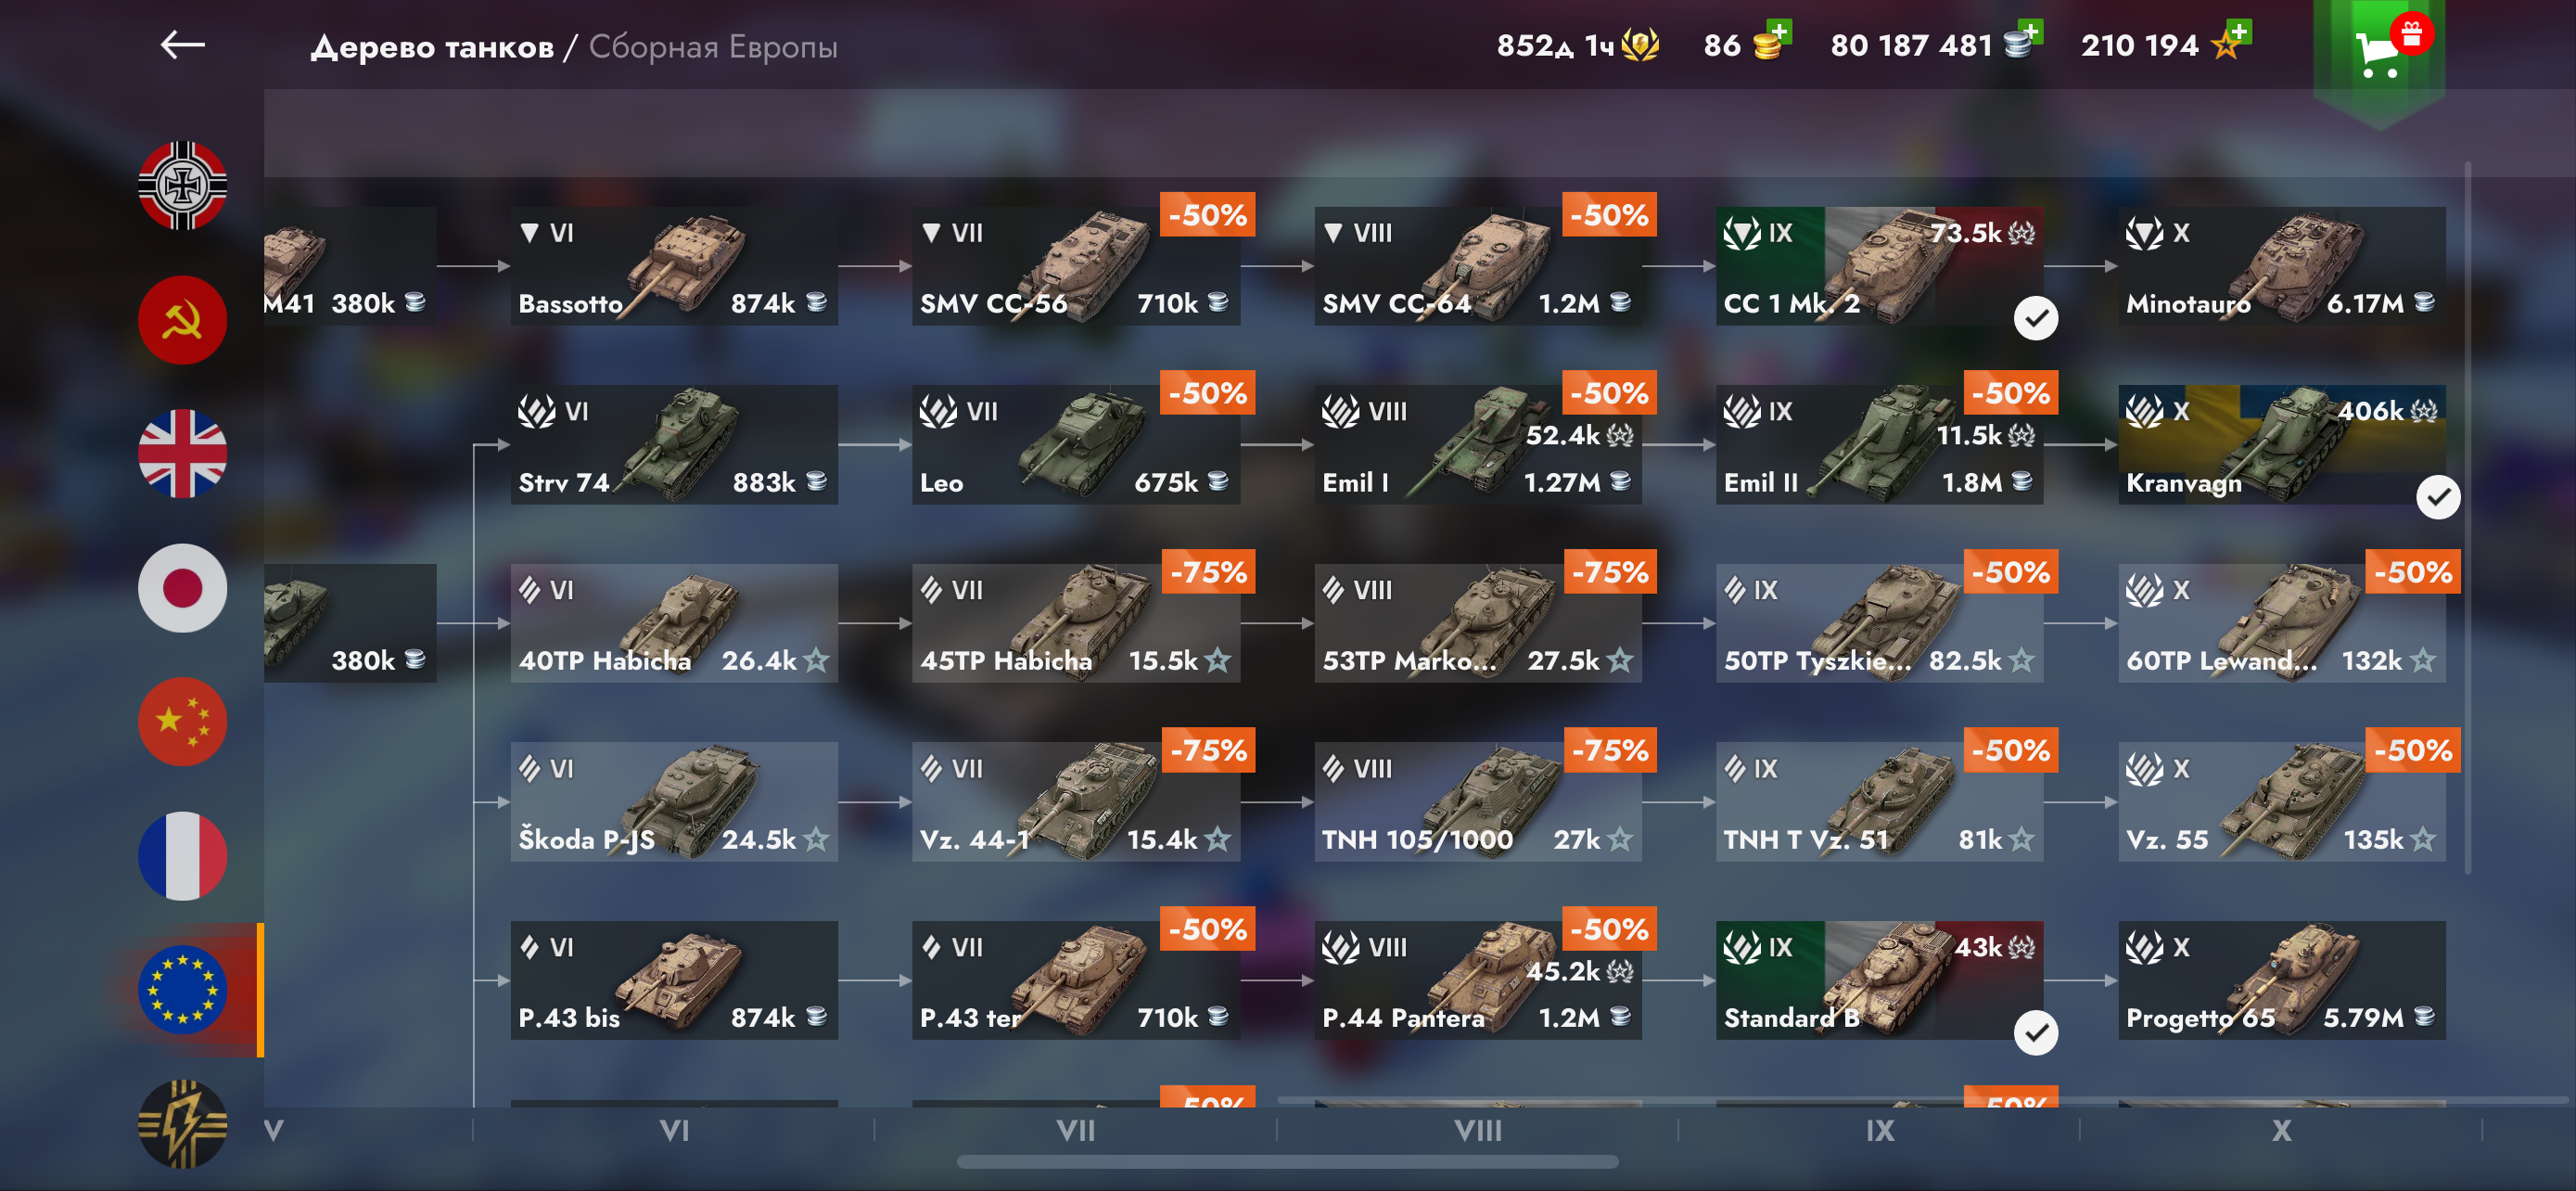Expand the SMV CC-64 tier VIII triangle marker
The image size is (2576, 1191).
pos(1333,233)
